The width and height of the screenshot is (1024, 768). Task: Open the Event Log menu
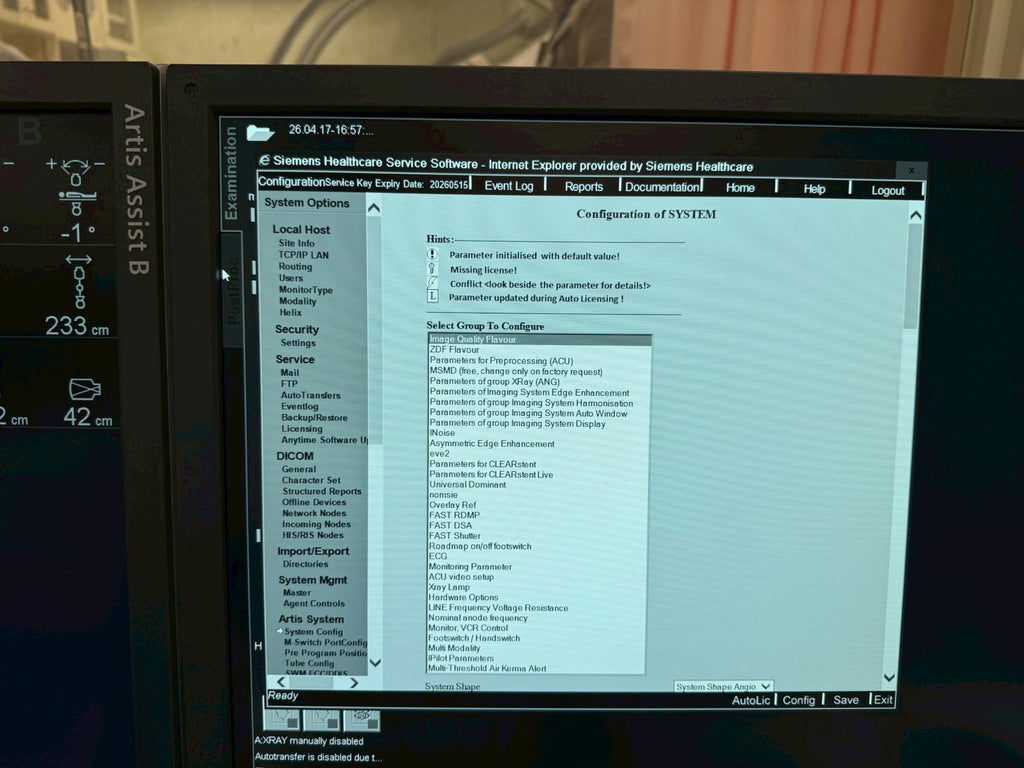pos(509,185)
